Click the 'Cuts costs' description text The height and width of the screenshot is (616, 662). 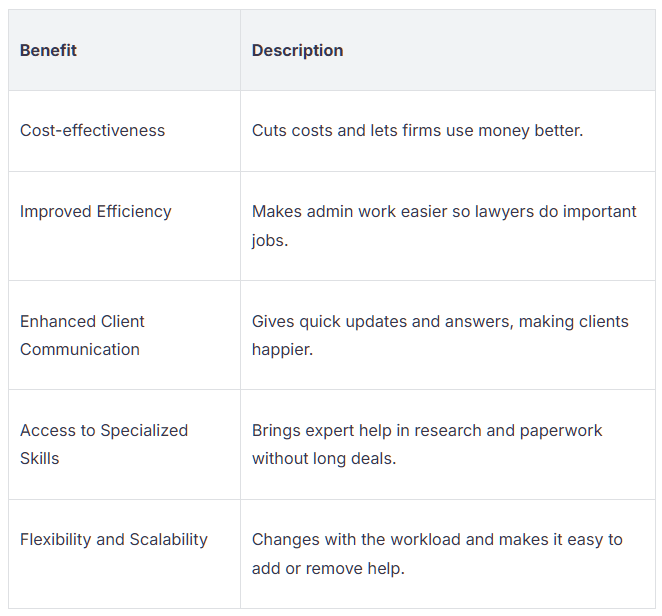click(x=417, y=130)
